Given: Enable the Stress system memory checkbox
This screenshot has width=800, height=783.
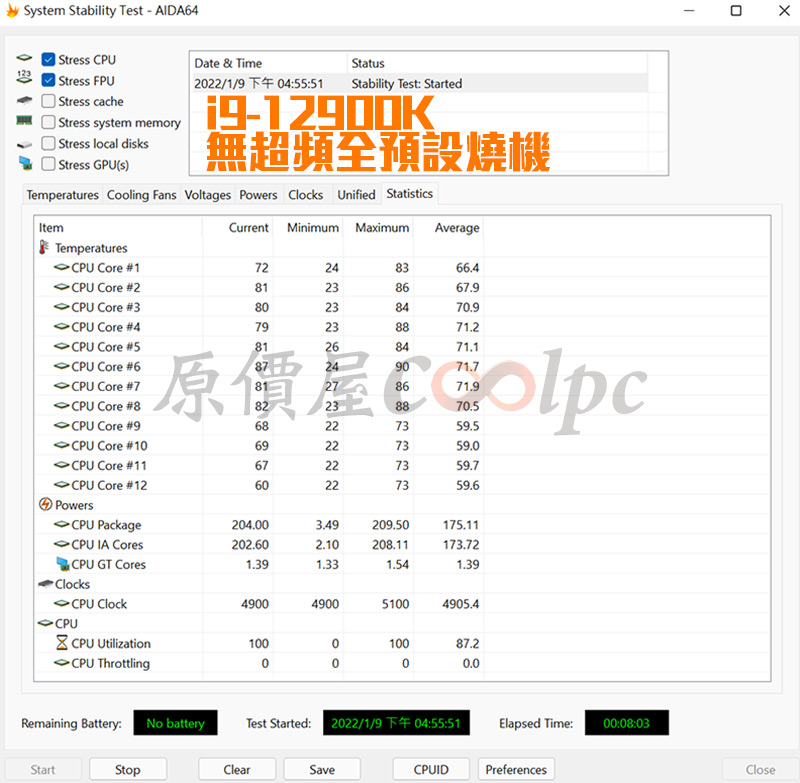Looking at the screenshot, I should click(x=48, y=122).
